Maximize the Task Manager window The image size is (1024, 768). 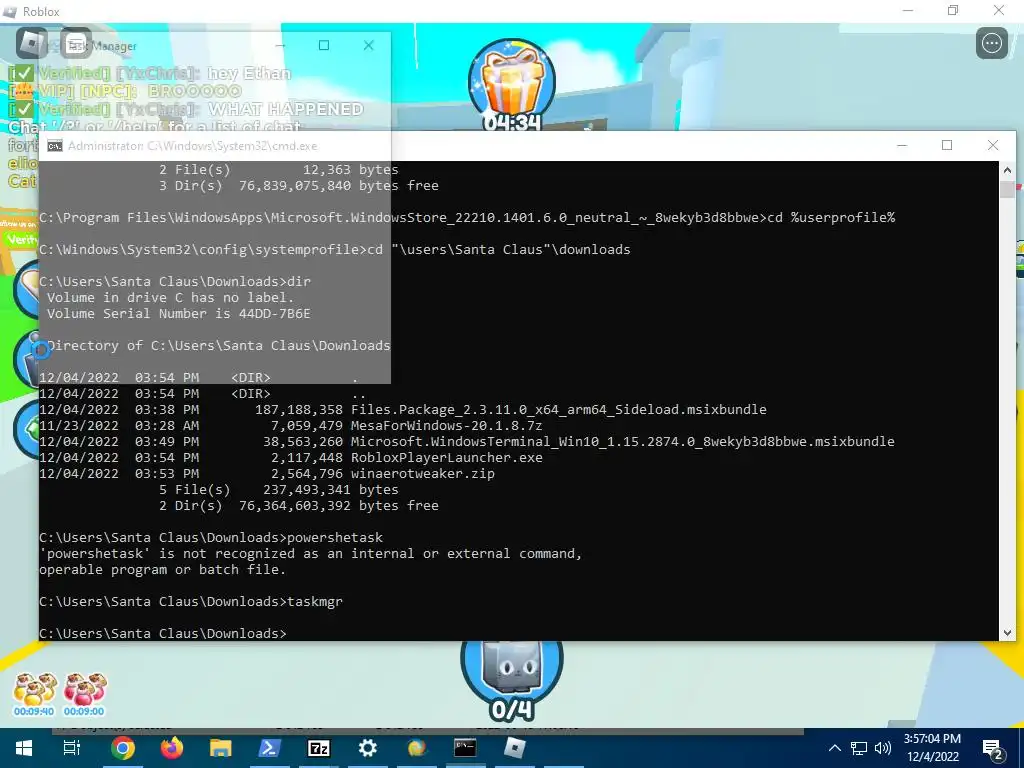click(x=324, y=45)
